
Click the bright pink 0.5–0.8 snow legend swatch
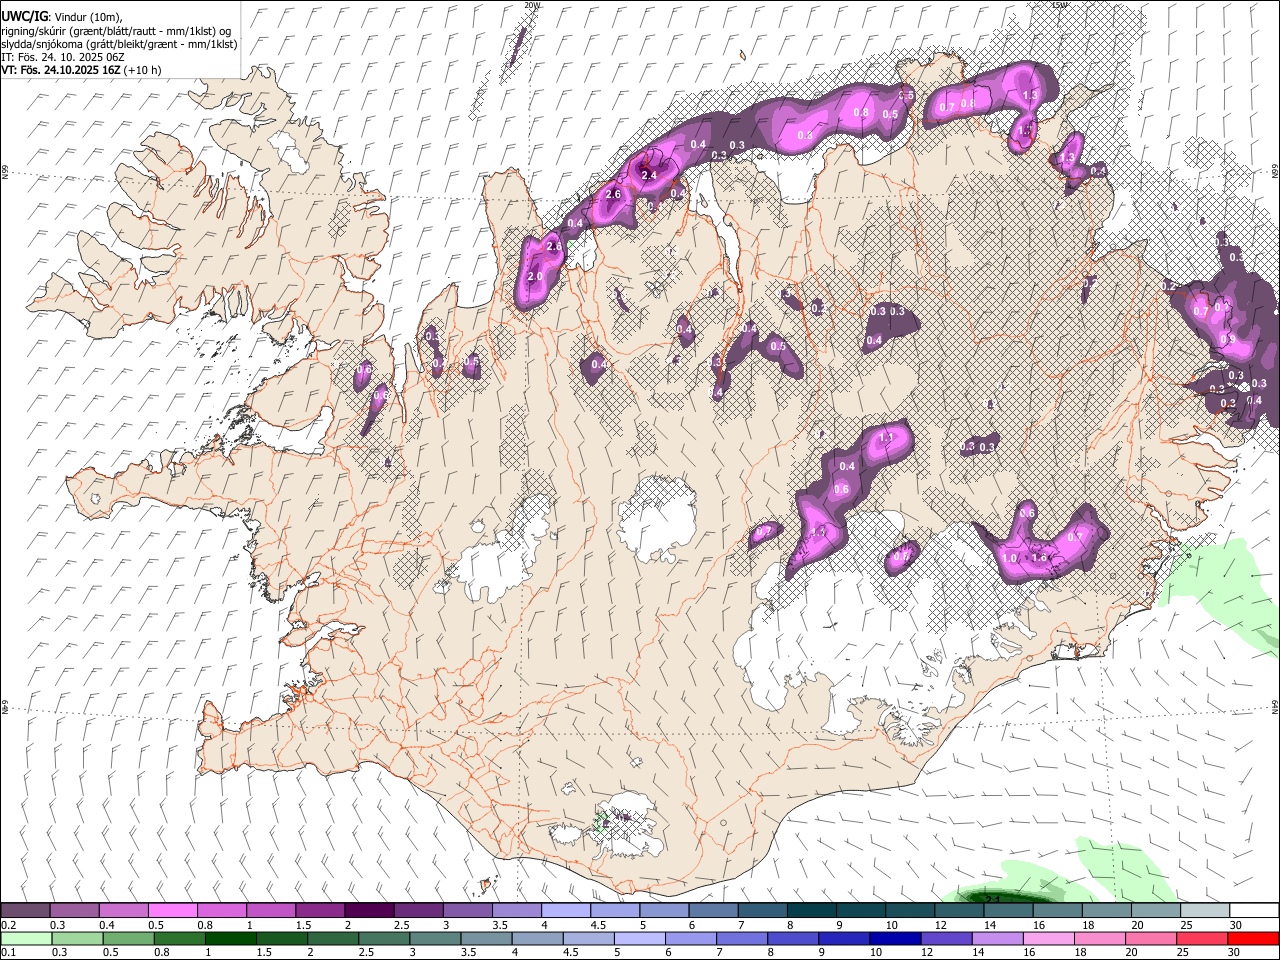(173, 911)
